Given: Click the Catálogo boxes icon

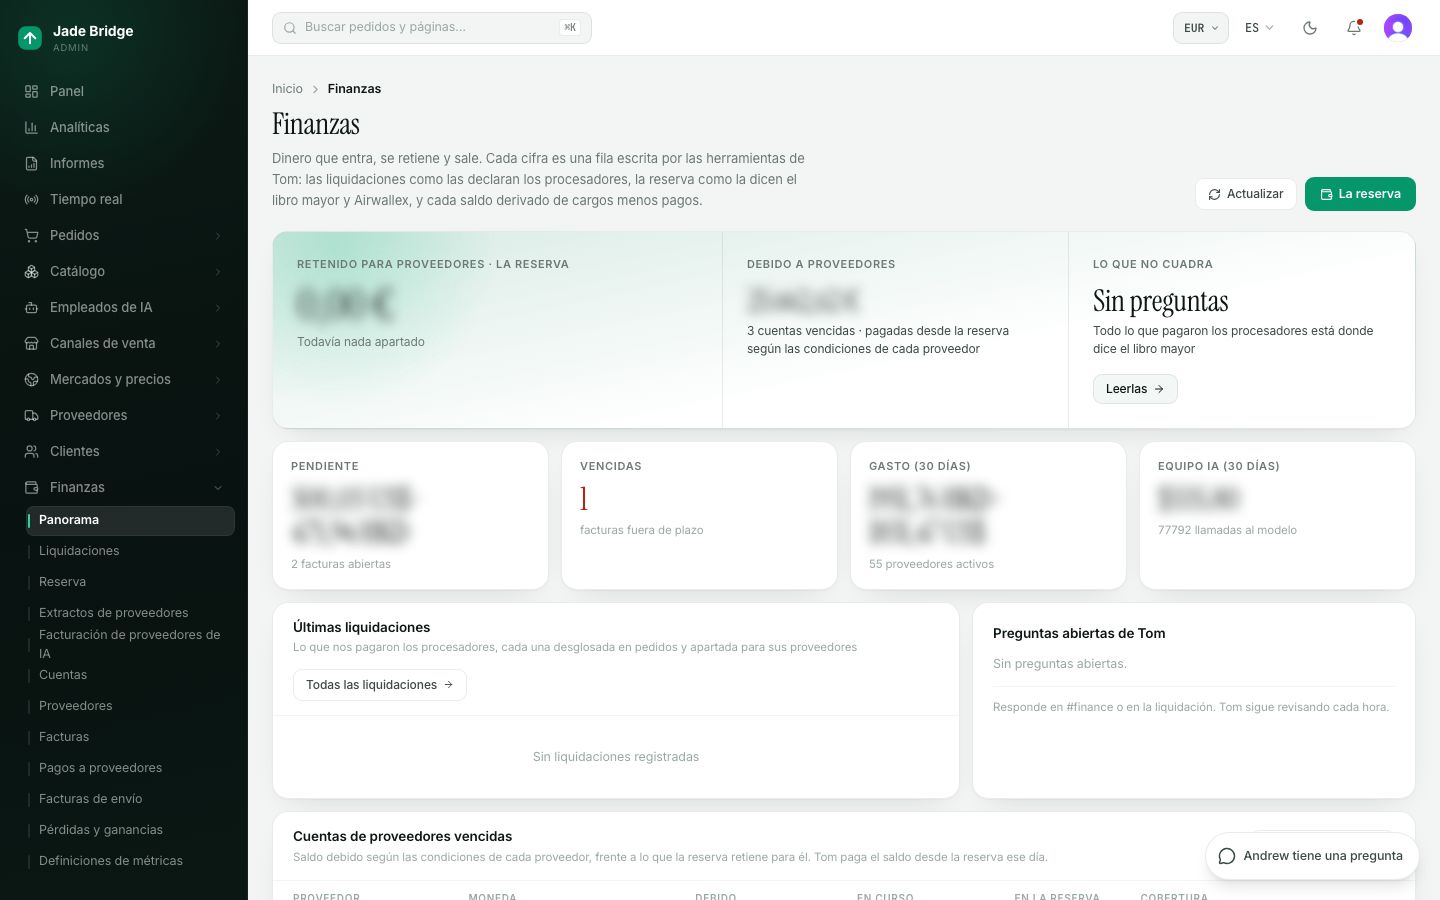Looking at the screenshot, I should coord(31,271).
